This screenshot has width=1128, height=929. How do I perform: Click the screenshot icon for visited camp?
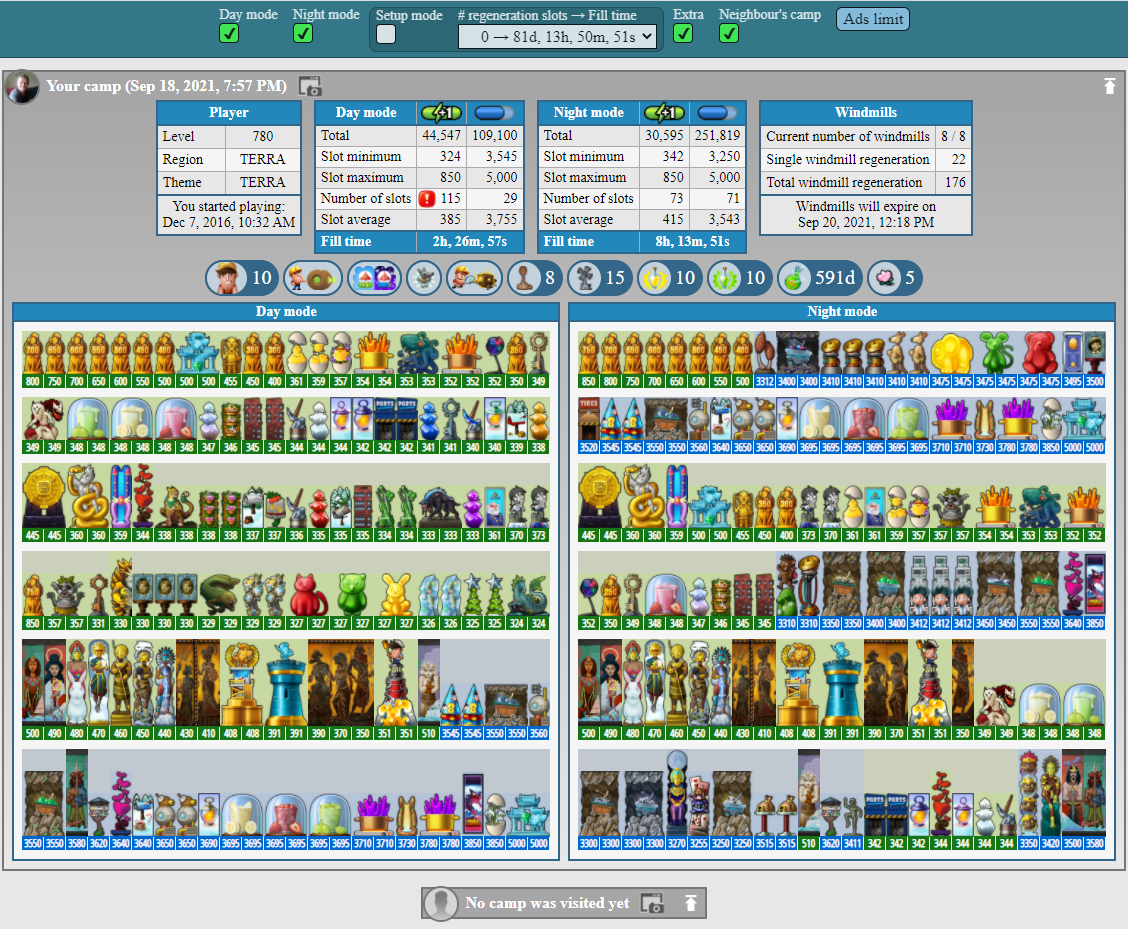point(652,903)
